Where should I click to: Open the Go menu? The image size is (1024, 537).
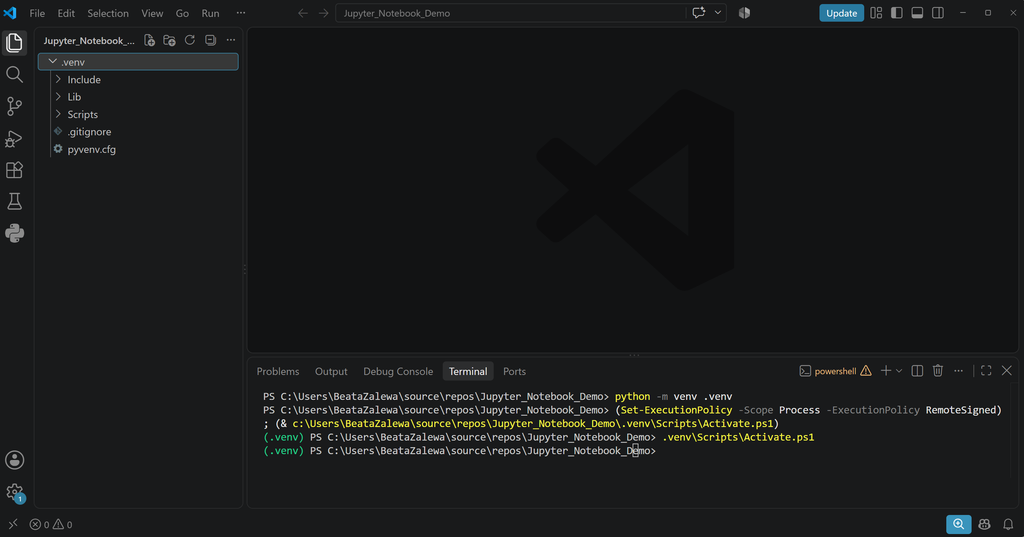182,13
